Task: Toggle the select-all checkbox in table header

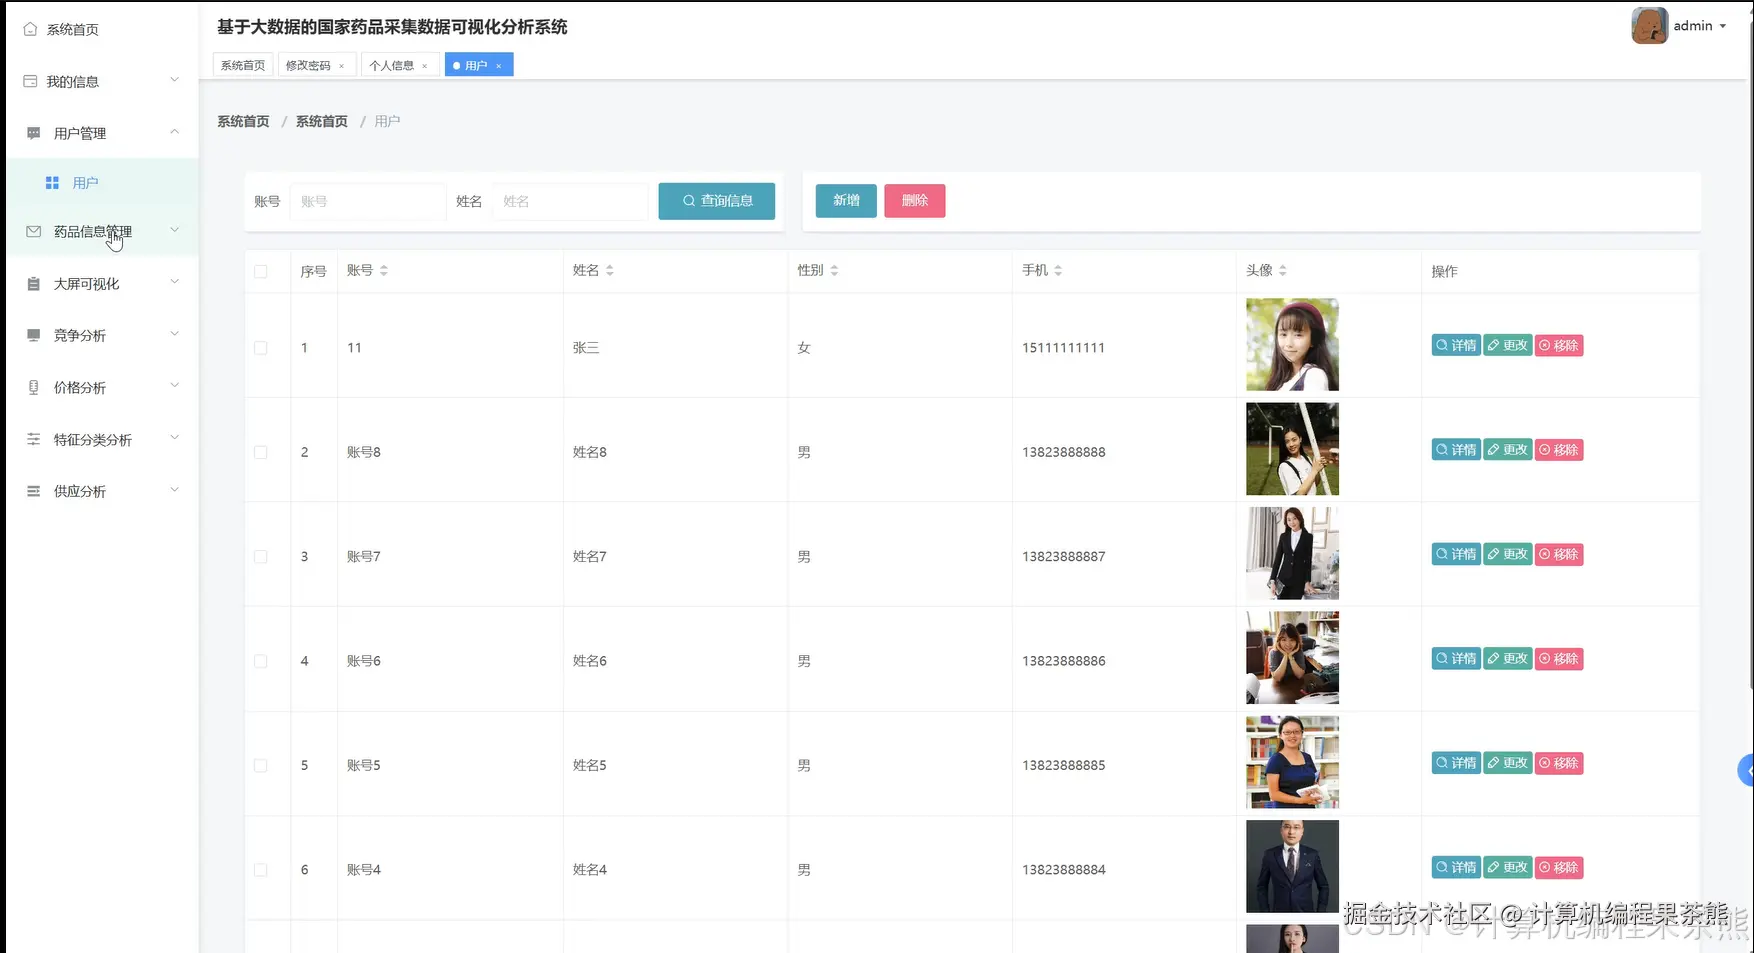Action: coord(261,271)
